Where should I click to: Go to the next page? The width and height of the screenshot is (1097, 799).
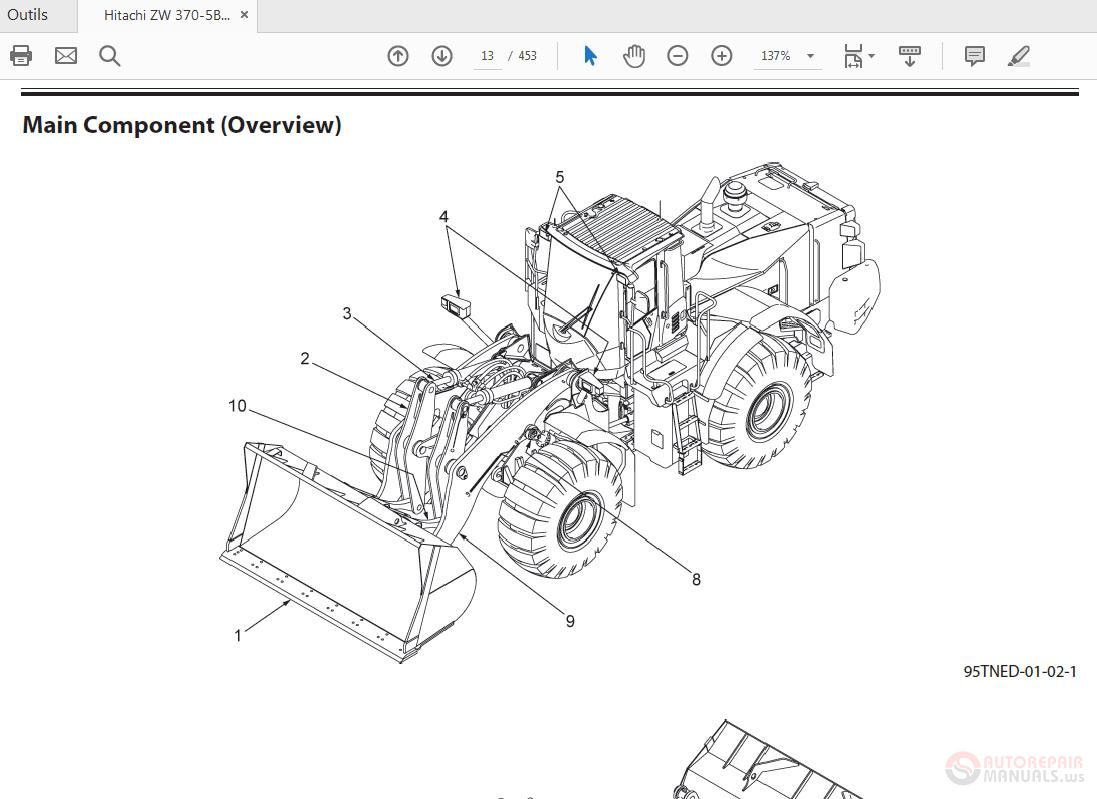[441, 56]
